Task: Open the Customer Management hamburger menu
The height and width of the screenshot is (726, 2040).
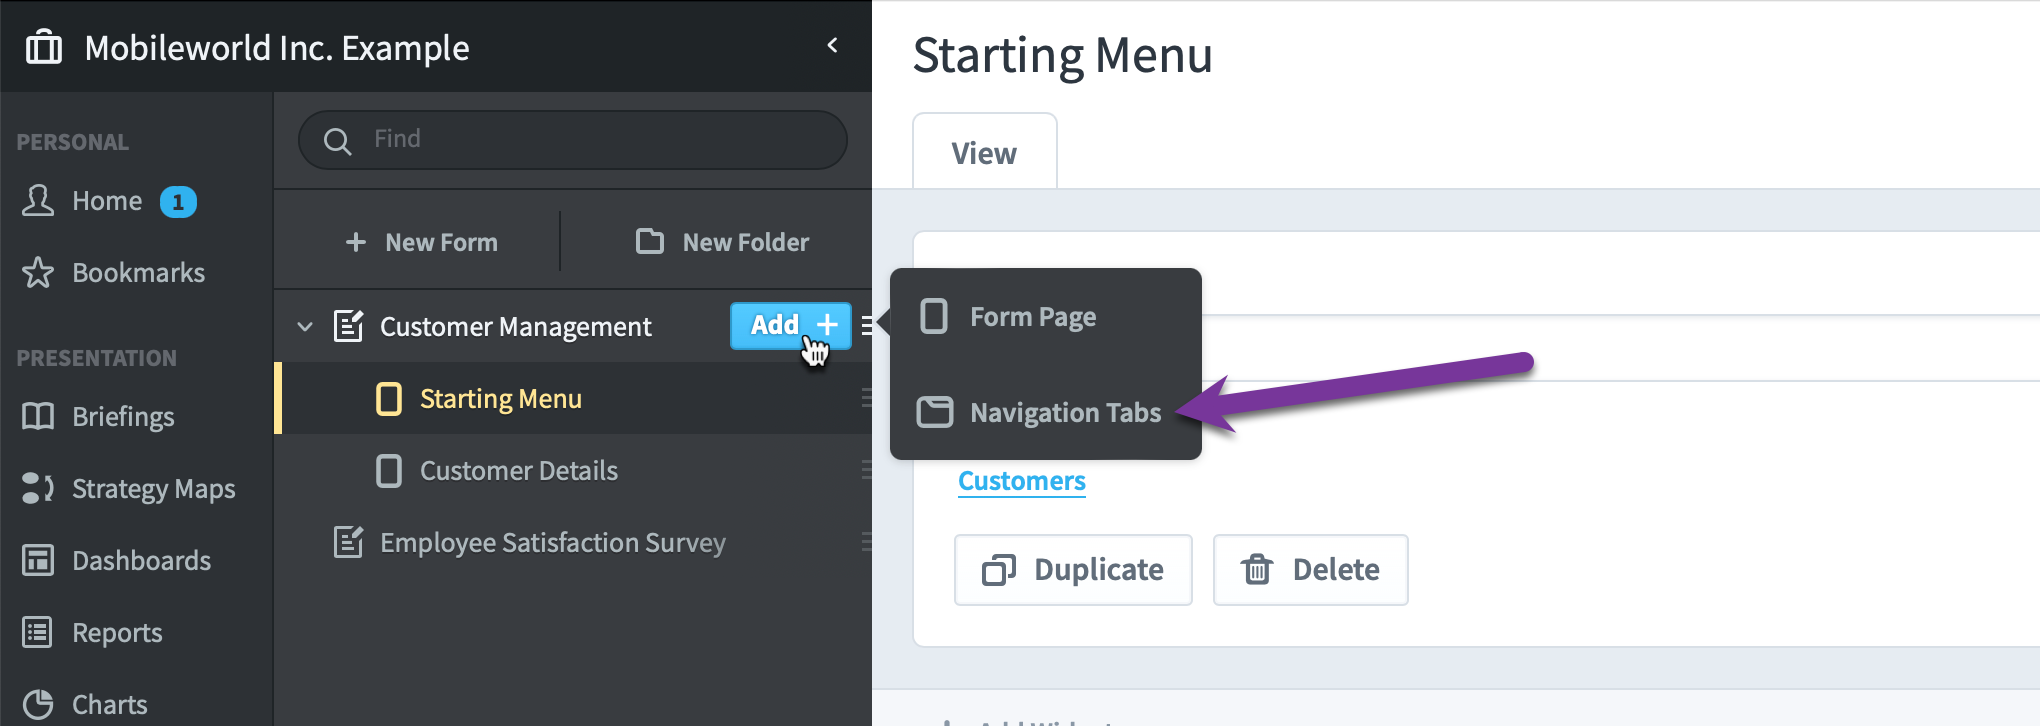Action: point(866,325)
